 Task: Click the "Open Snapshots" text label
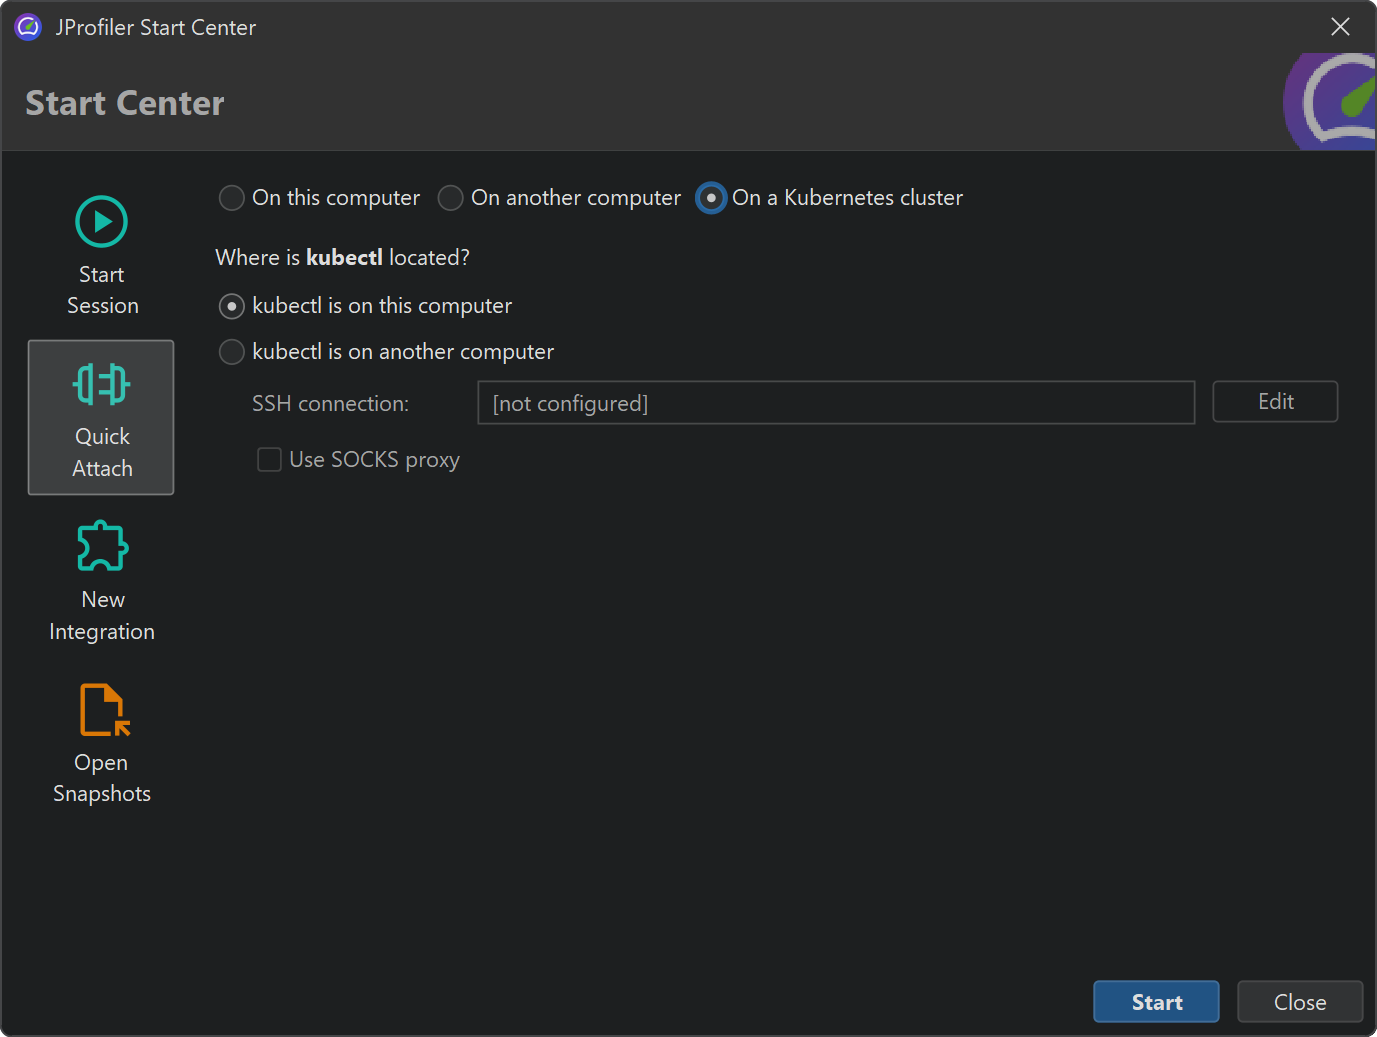click(102, 778)
